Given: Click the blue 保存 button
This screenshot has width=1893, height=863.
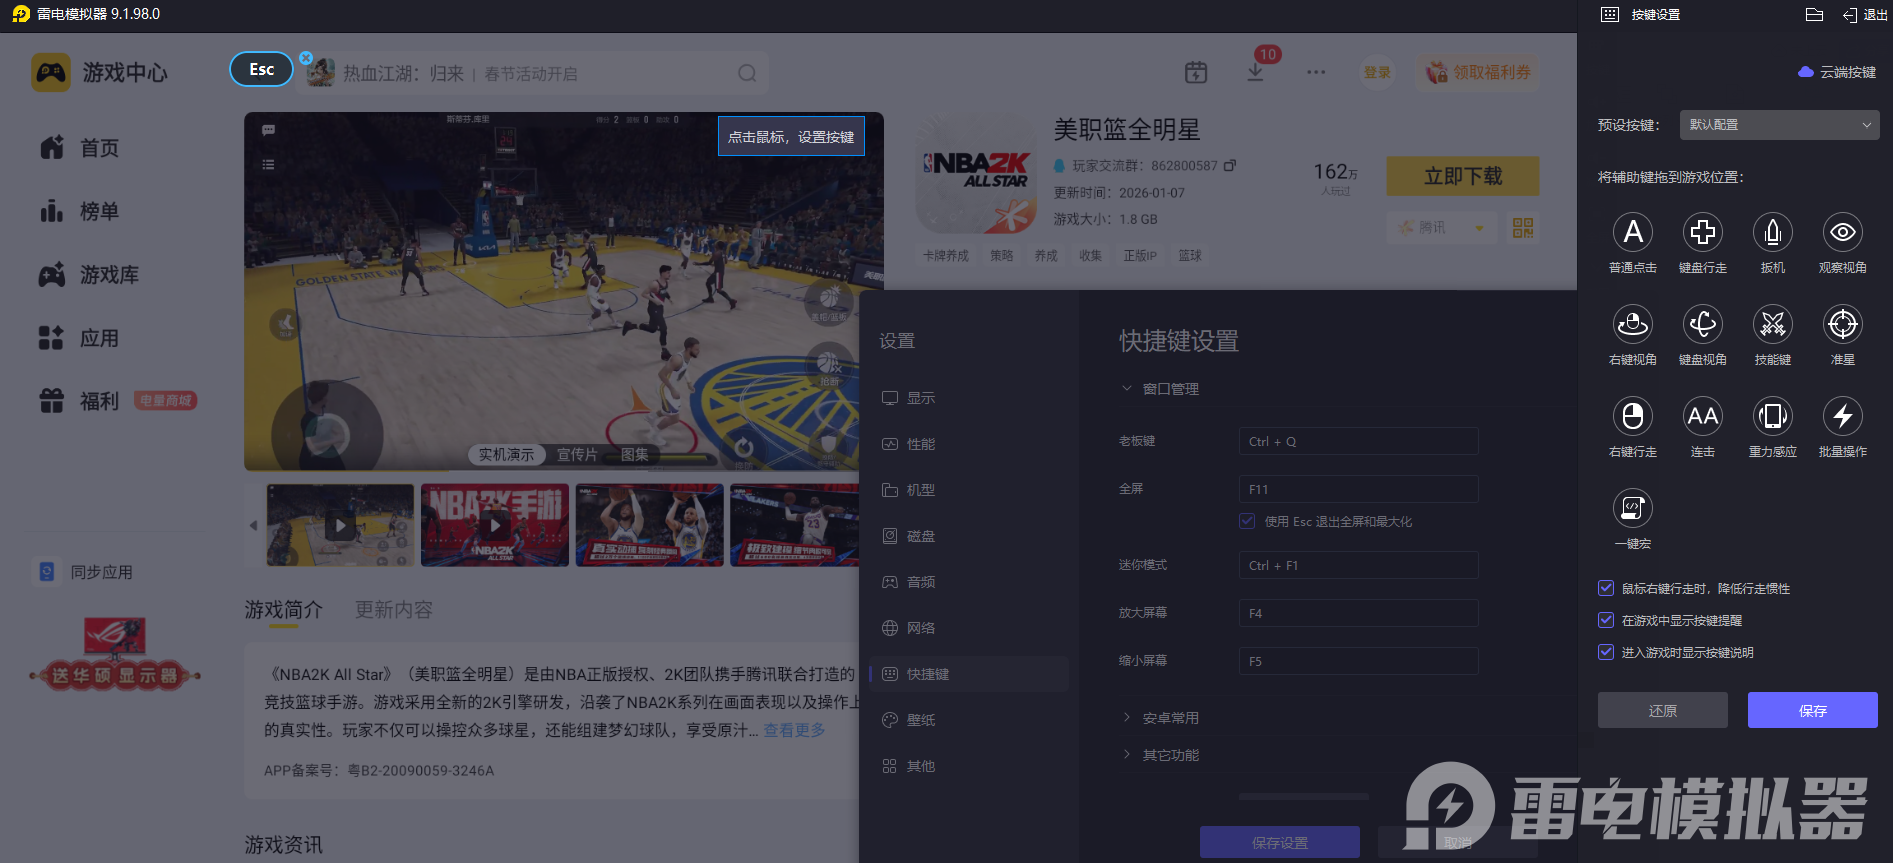Looking at the screenshot, I should click(1812, 710).
